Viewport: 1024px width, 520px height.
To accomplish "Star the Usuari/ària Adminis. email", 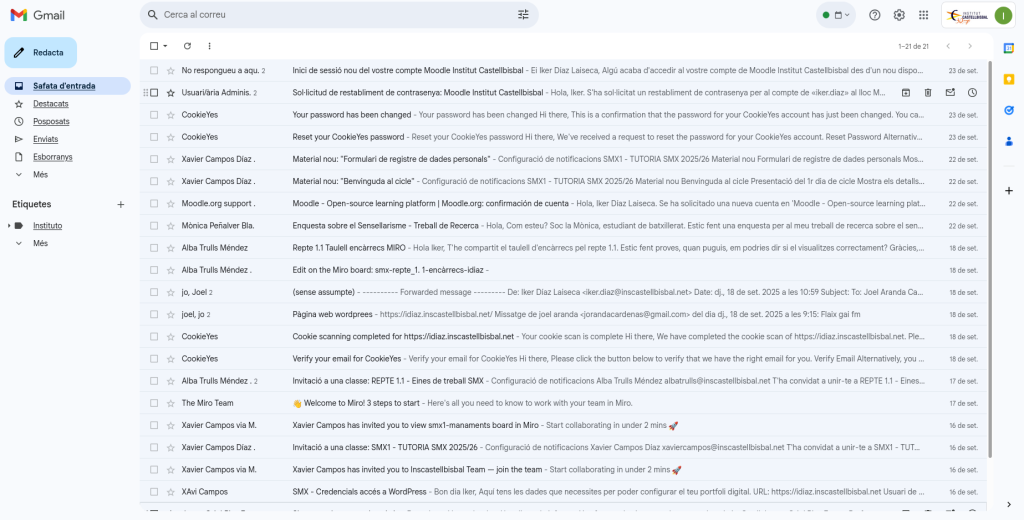I will pos(170,93).
